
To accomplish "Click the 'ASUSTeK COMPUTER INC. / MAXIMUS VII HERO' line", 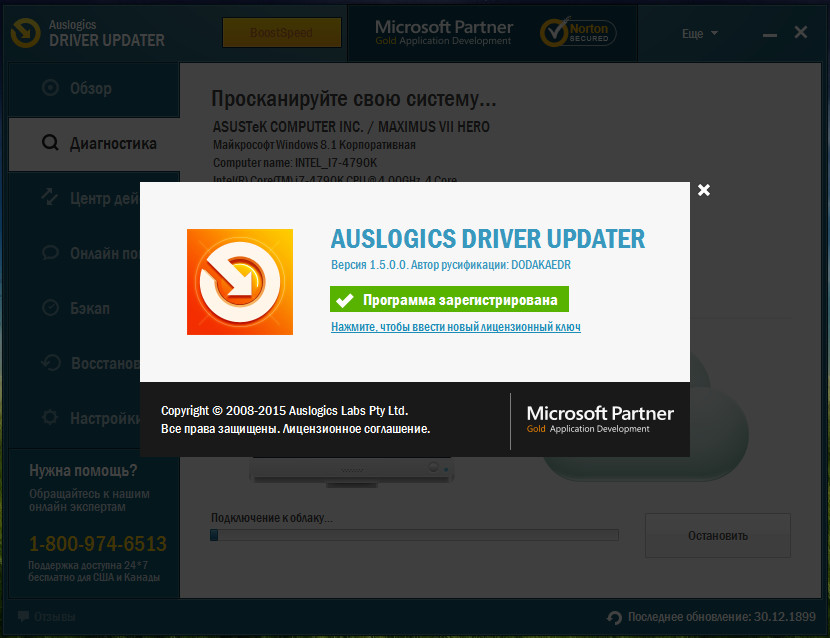I will (351, 127).
